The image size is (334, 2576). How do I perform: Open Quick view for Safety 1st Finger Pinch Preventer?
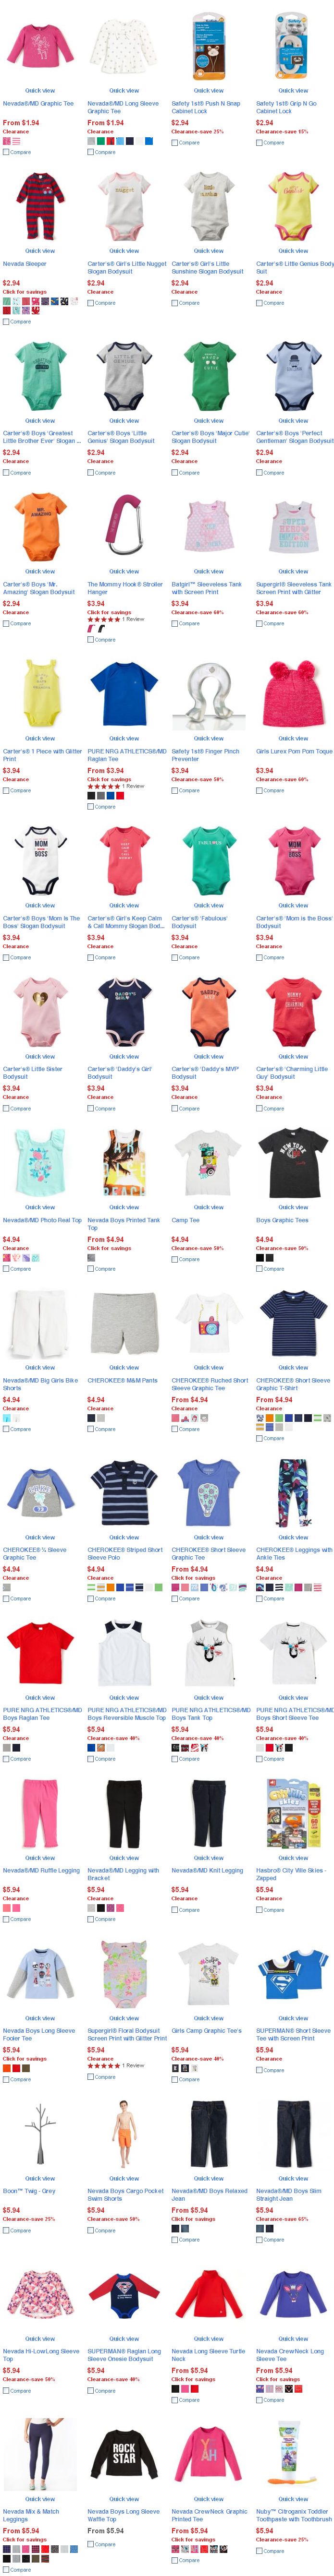click(x=209, y=738)
